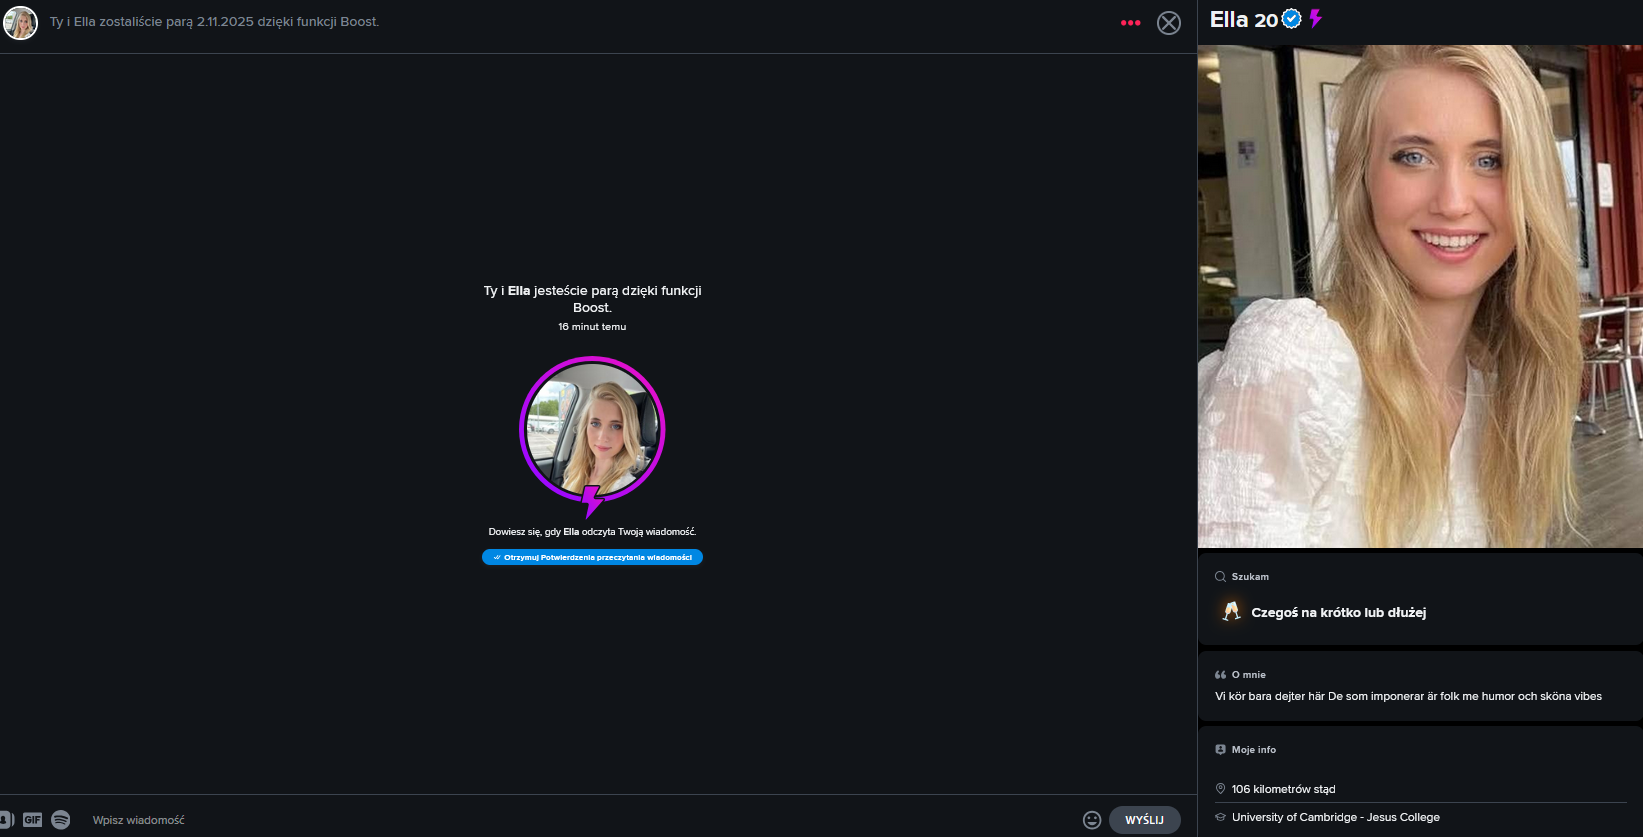Focus the Wpisz wiadomość message field
This screenshot has height=837, width=1643.
coord(580,820)
